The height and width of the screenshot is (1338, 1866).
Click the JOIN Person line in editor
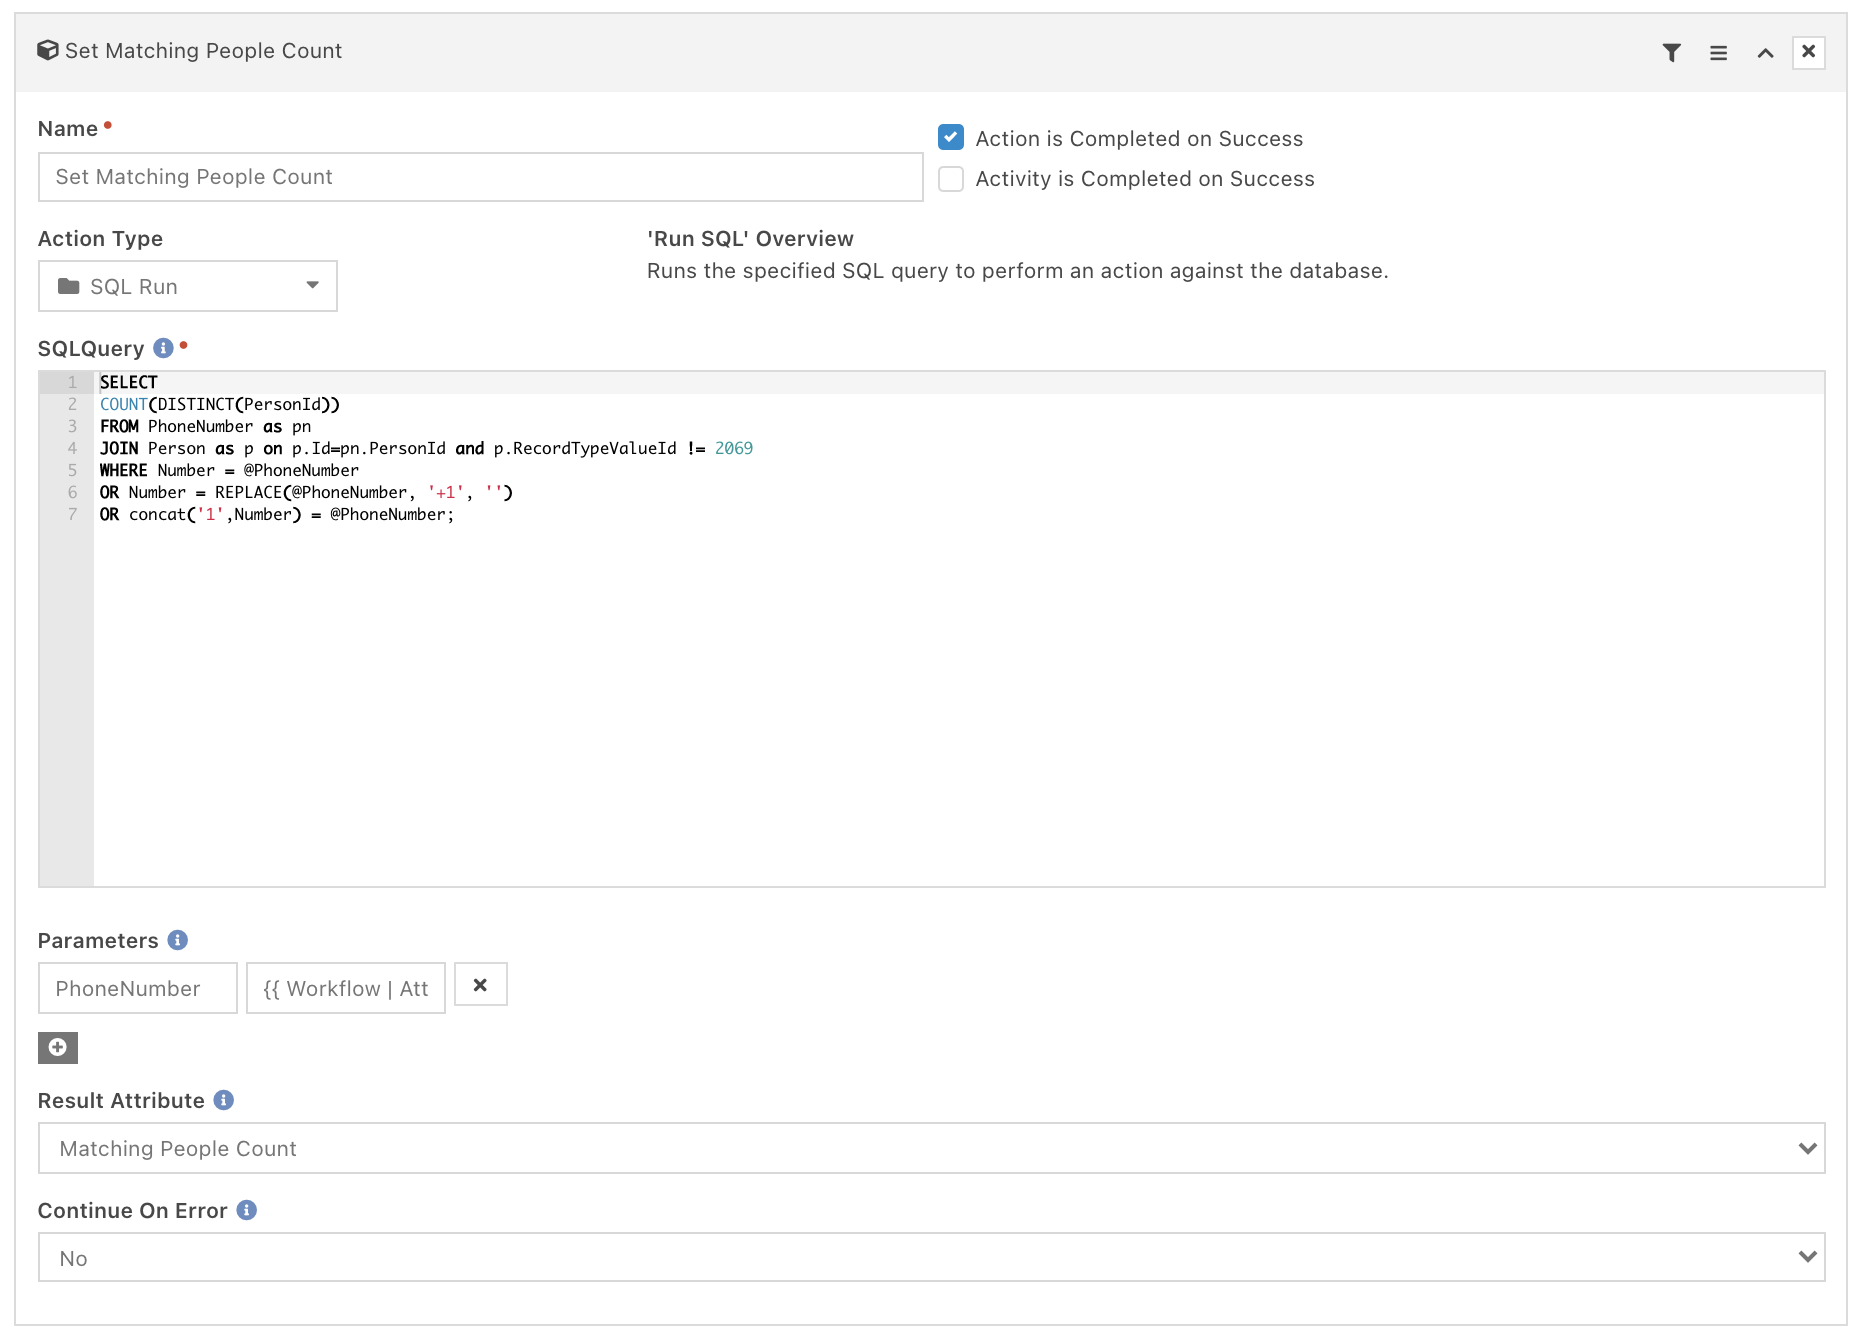pyautogui.click(x=426, y=448)
